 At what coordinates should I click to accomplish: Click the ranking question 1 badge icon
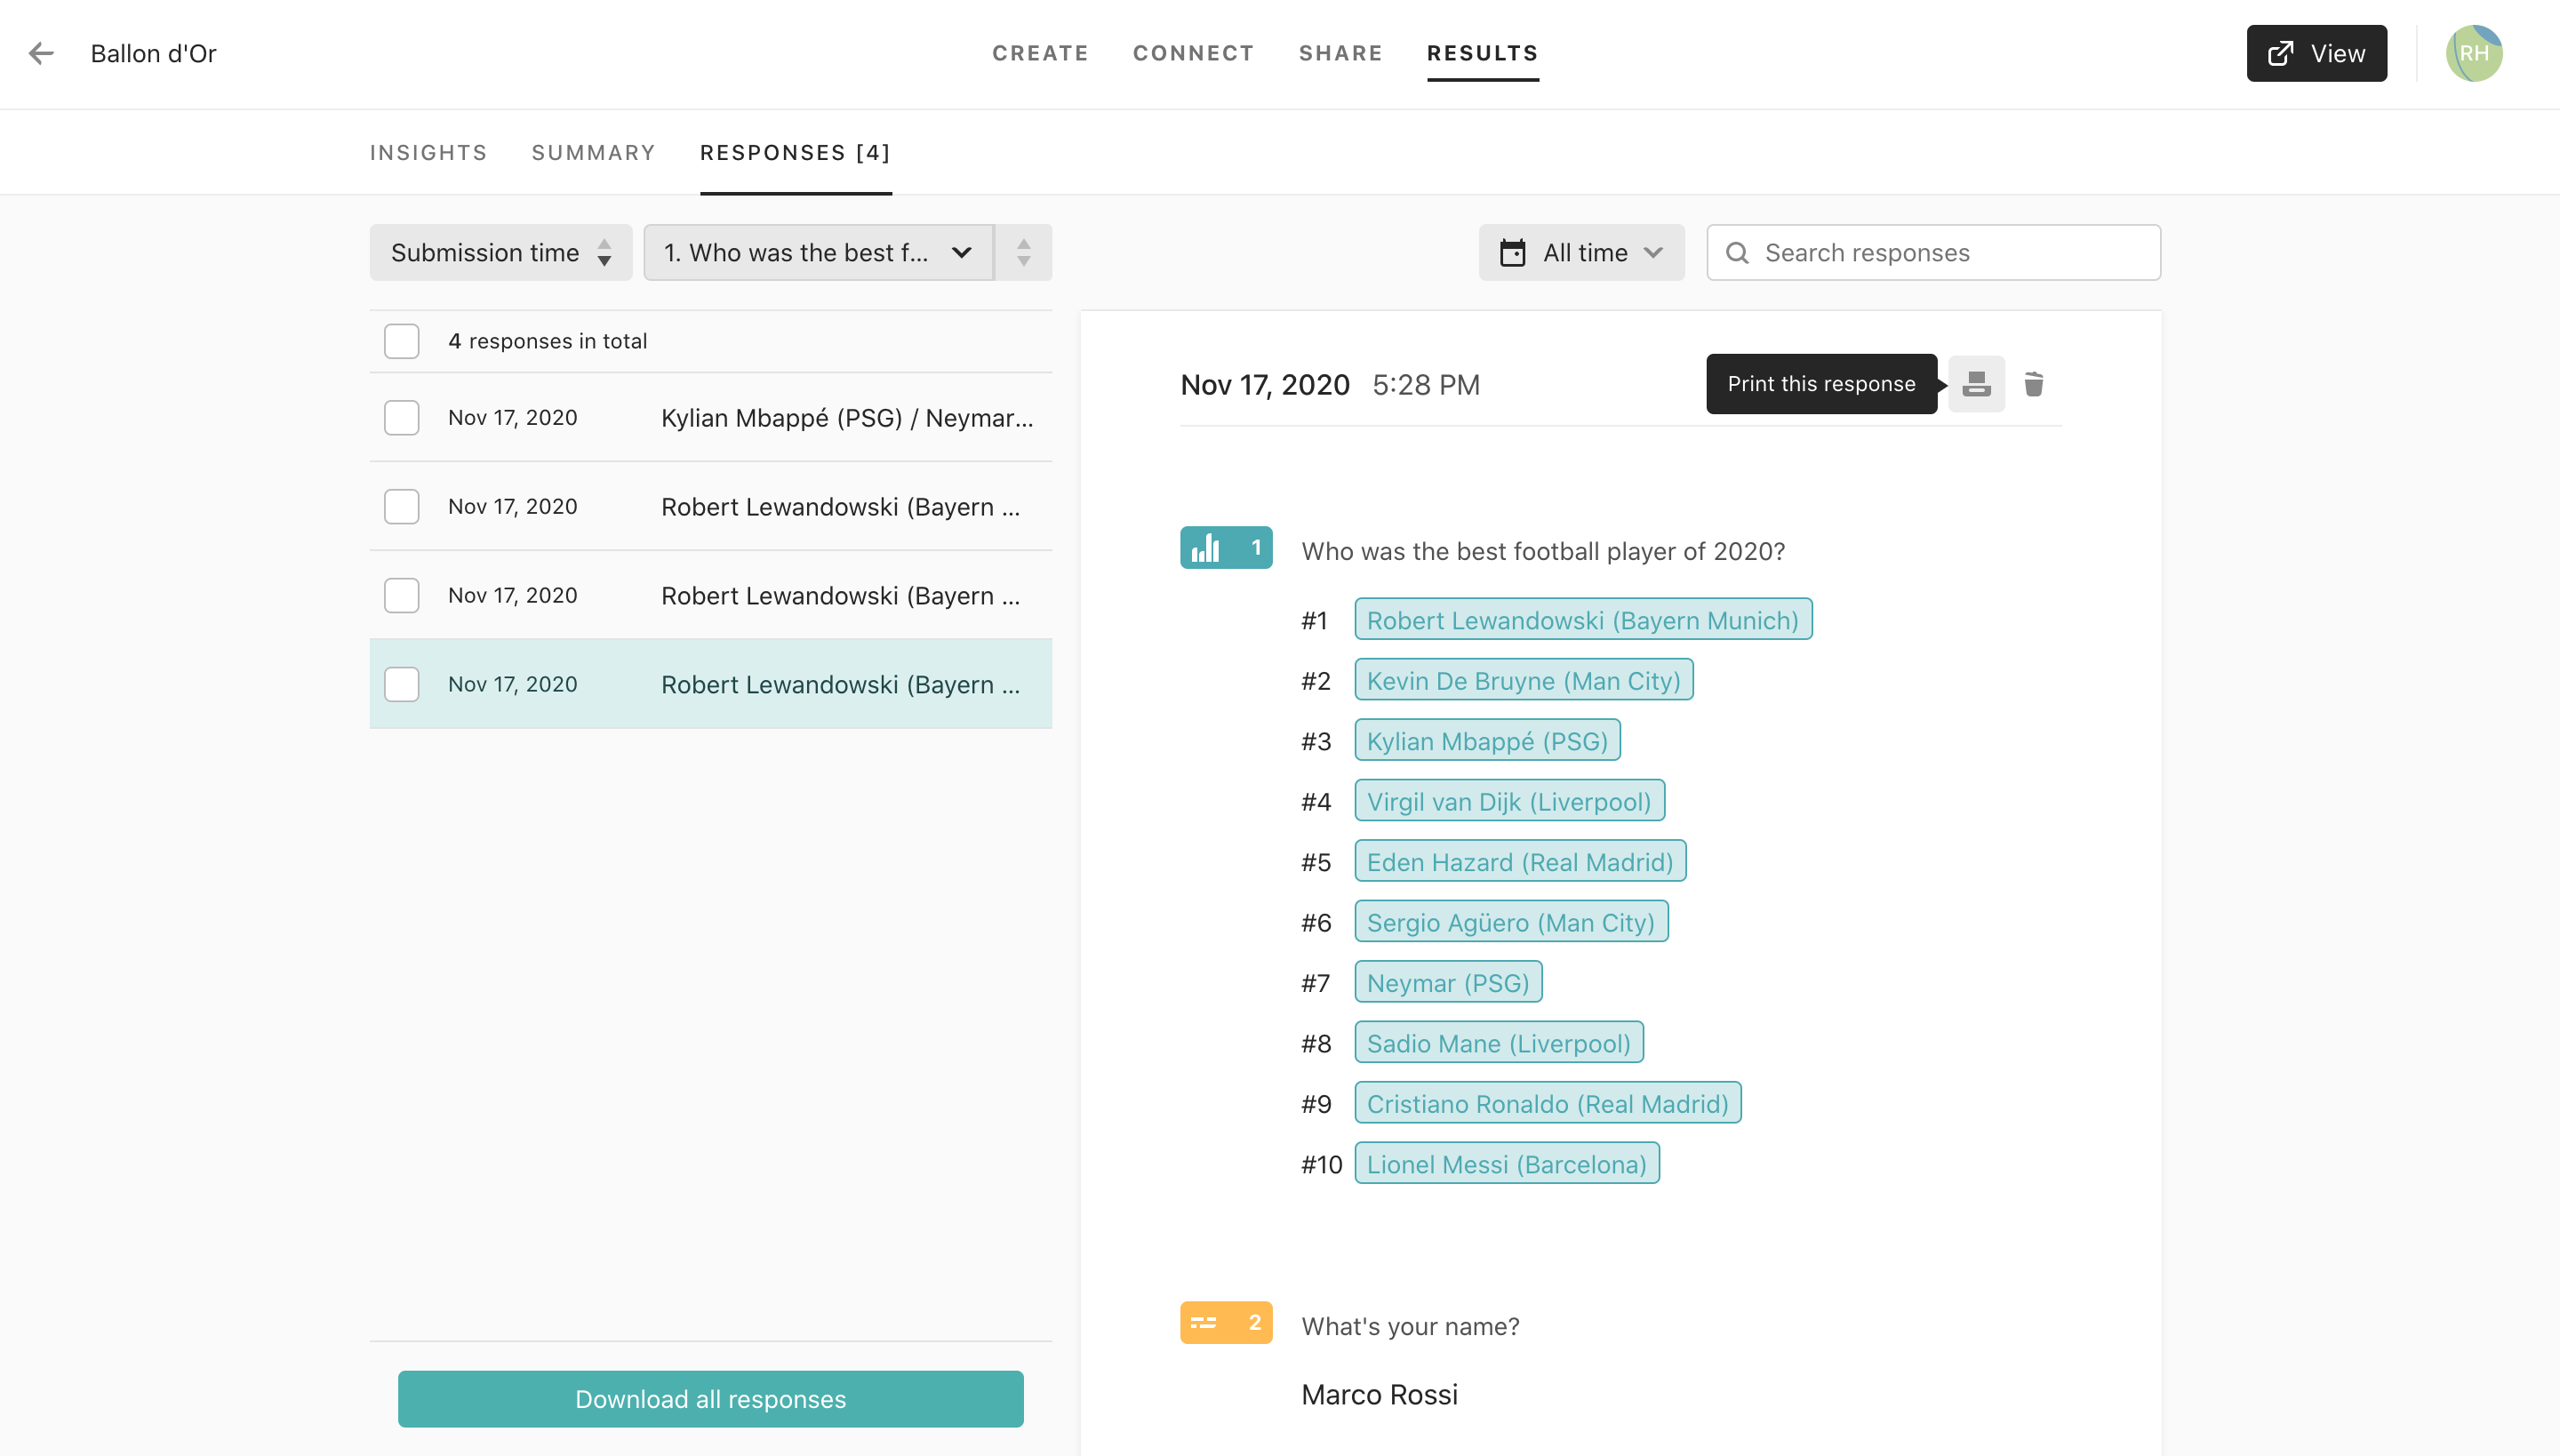tap(1226, 548)
